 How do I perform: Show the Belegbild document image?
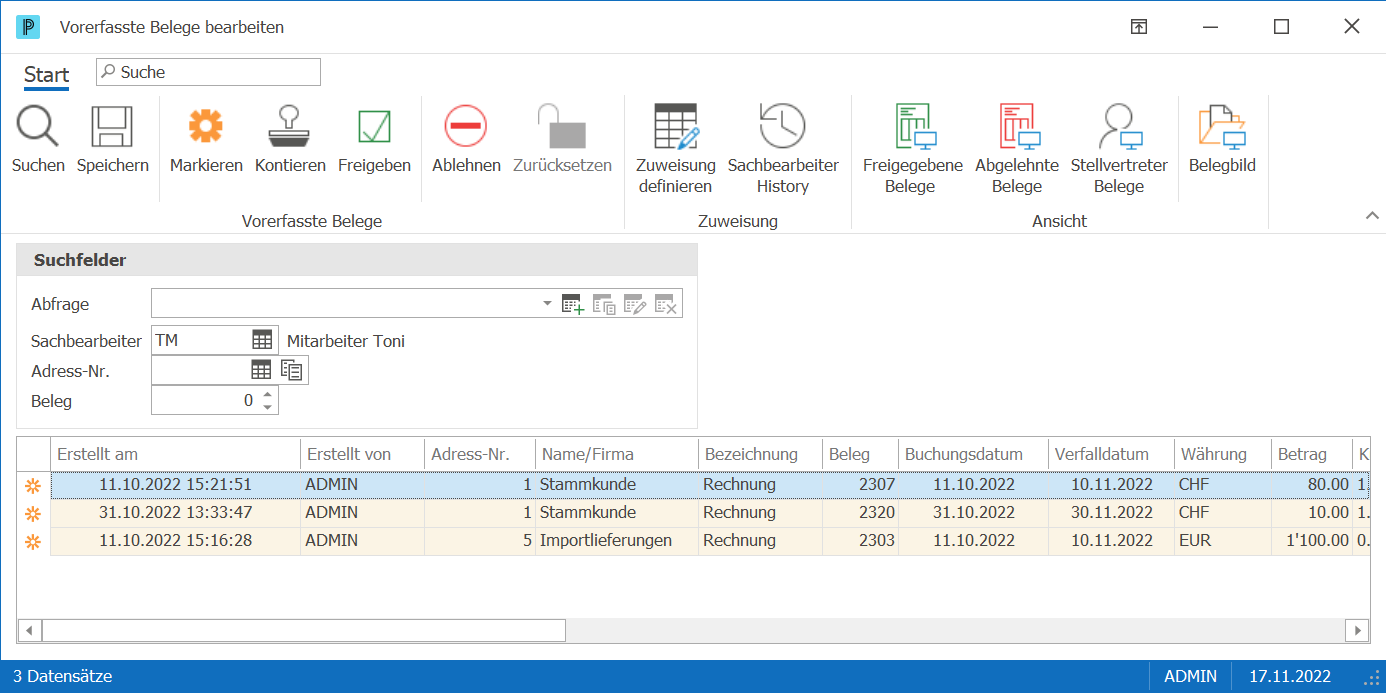1222,127
